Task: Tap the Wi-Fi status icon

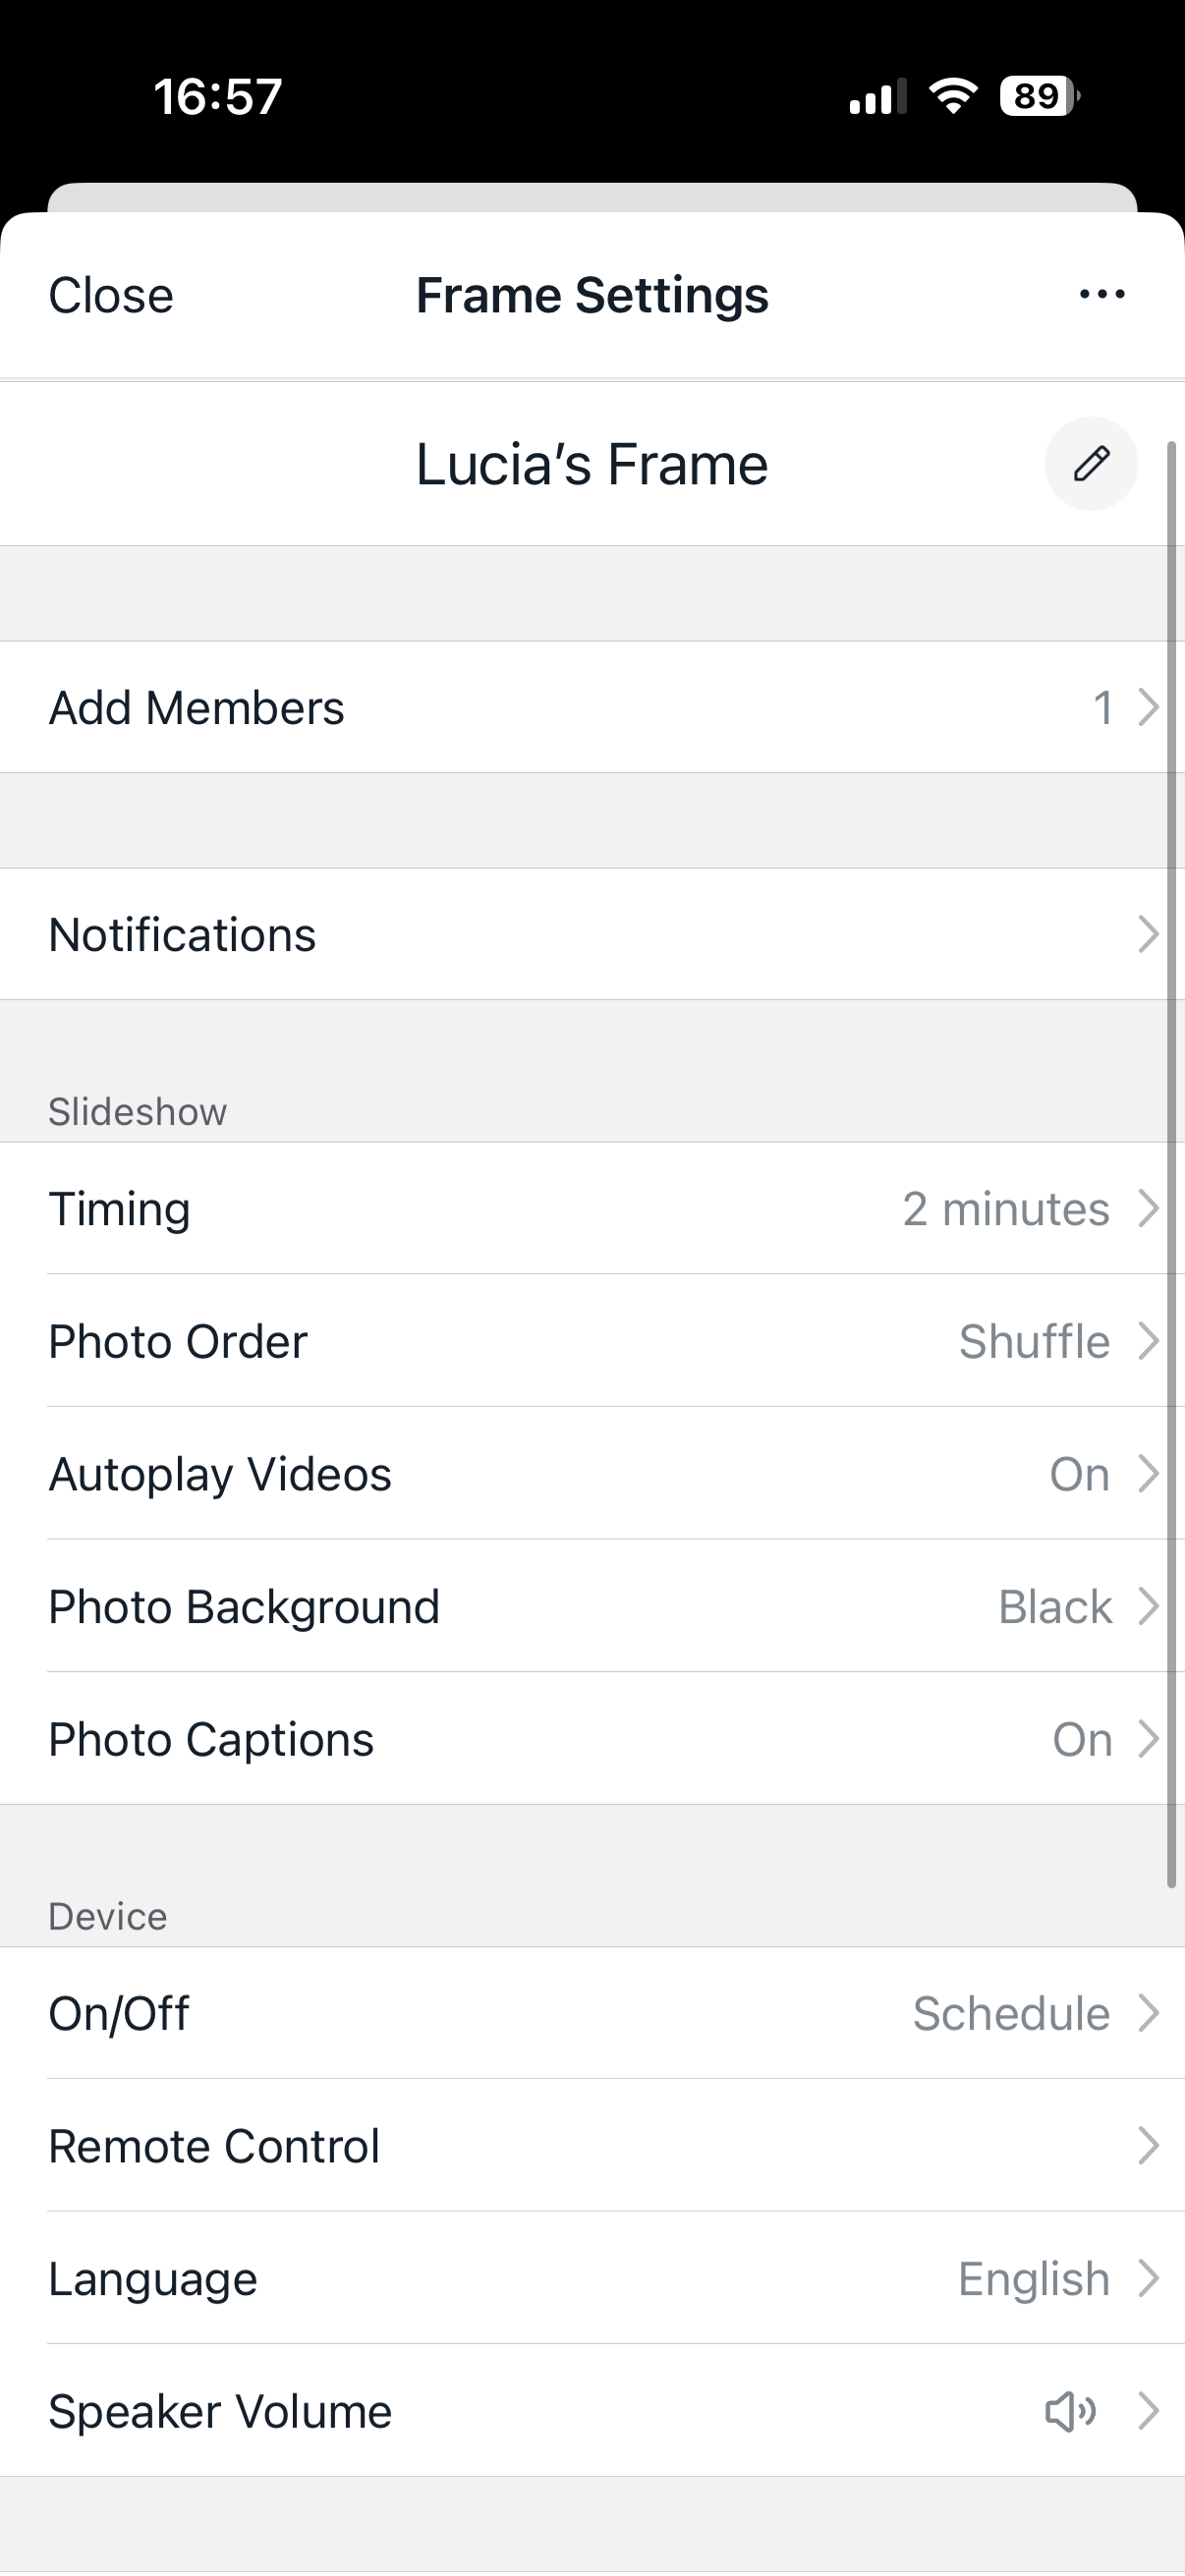Action: (x=953, y=96)
